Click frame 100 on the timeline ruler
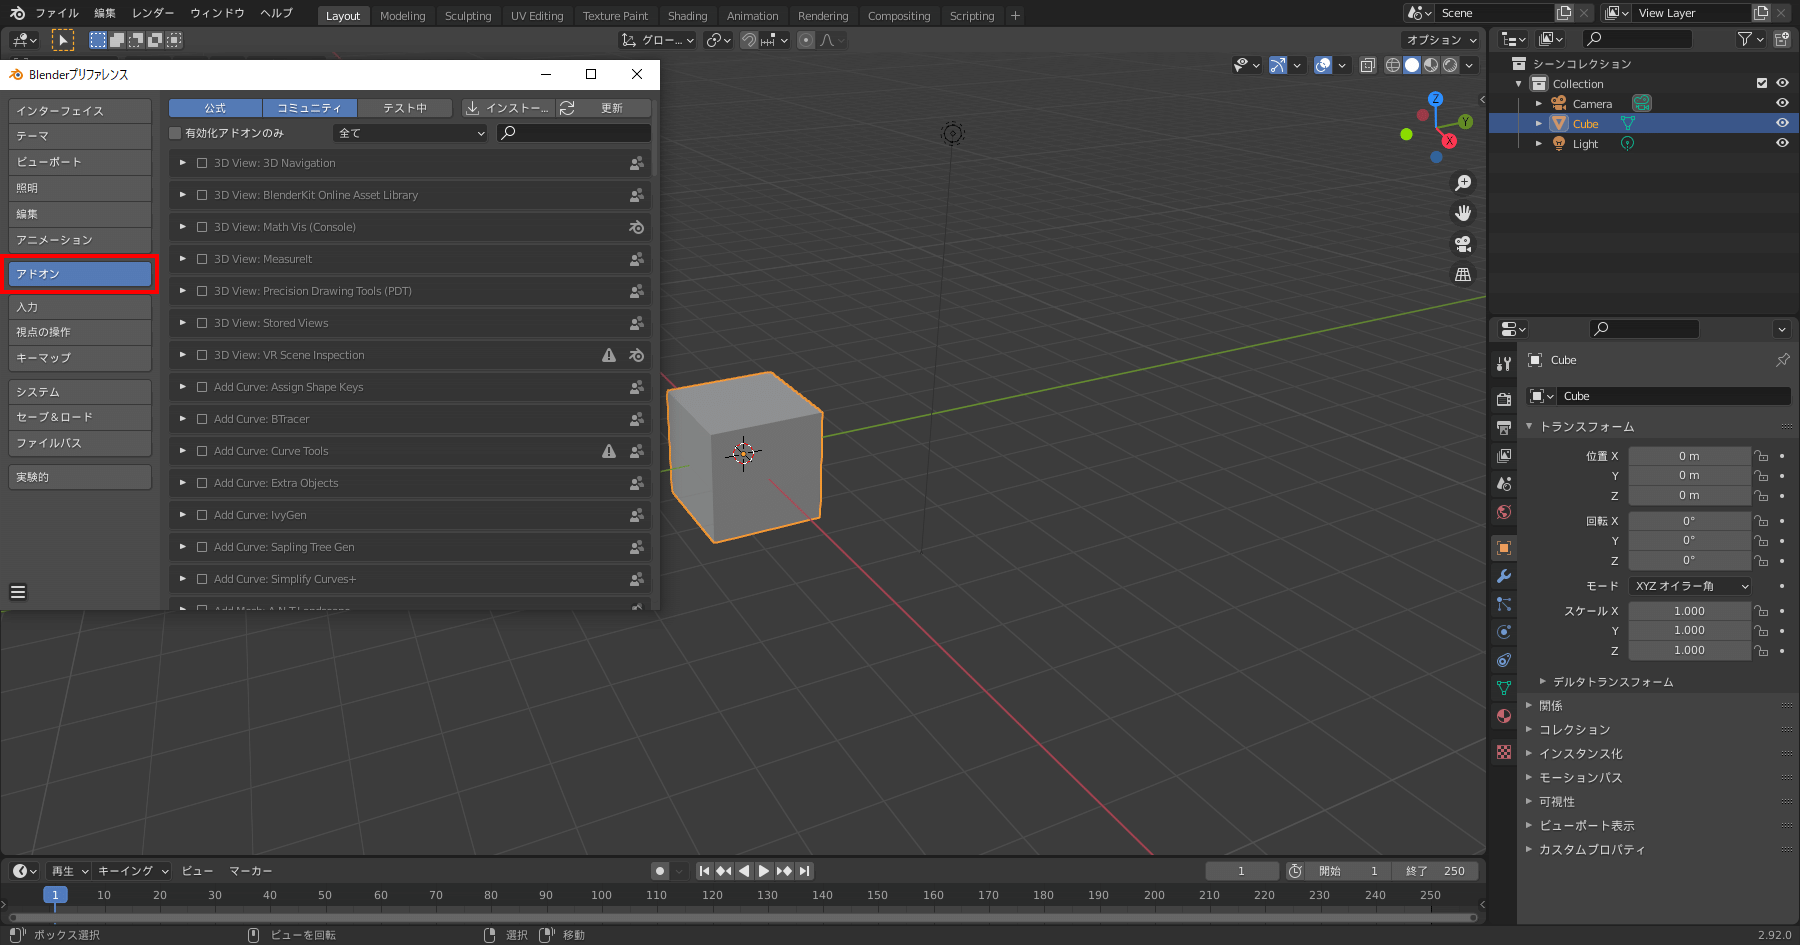1800x945 pixels. pos(601,895)
